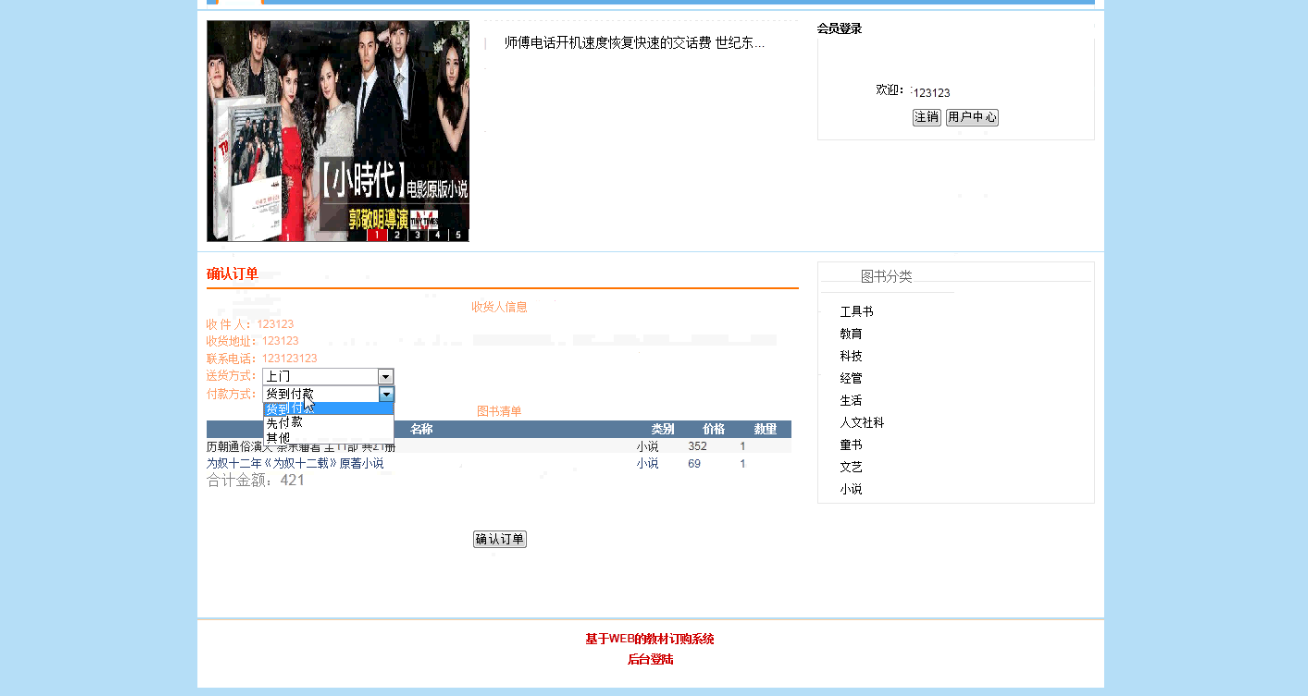Go to slide 3 of the banner
This screenshot has height=696, width=1308.
point(417,235)
